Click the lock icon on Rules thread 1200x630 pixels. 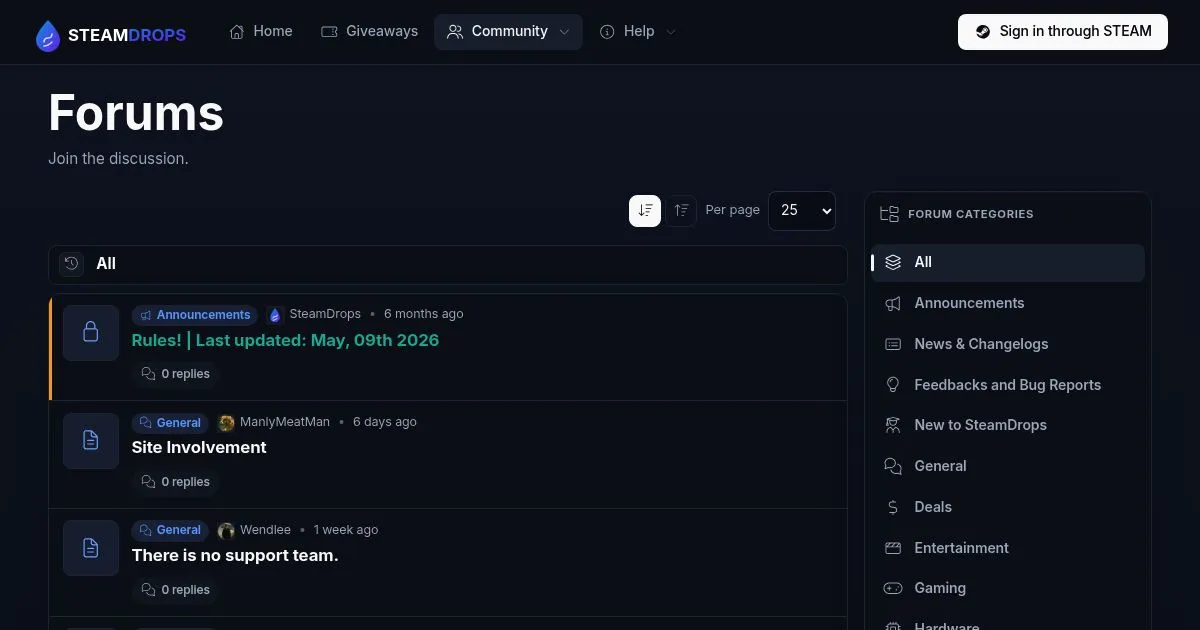91,333
